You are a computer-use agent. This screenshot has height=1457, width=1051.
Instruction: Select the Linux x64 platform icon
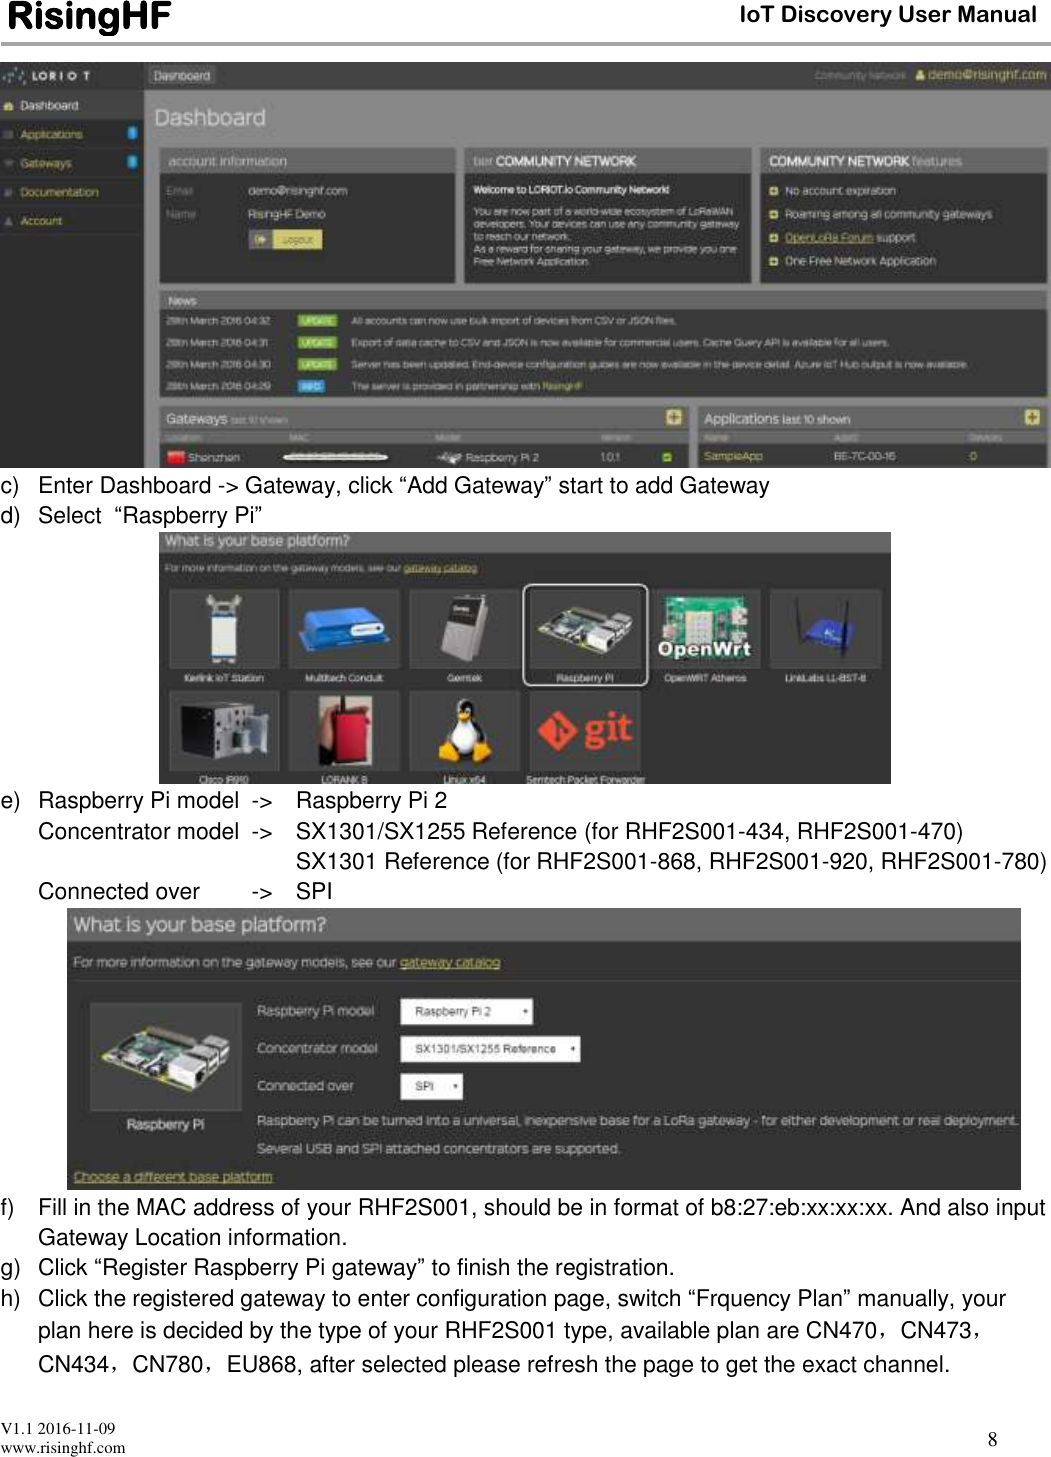[462, 731]
